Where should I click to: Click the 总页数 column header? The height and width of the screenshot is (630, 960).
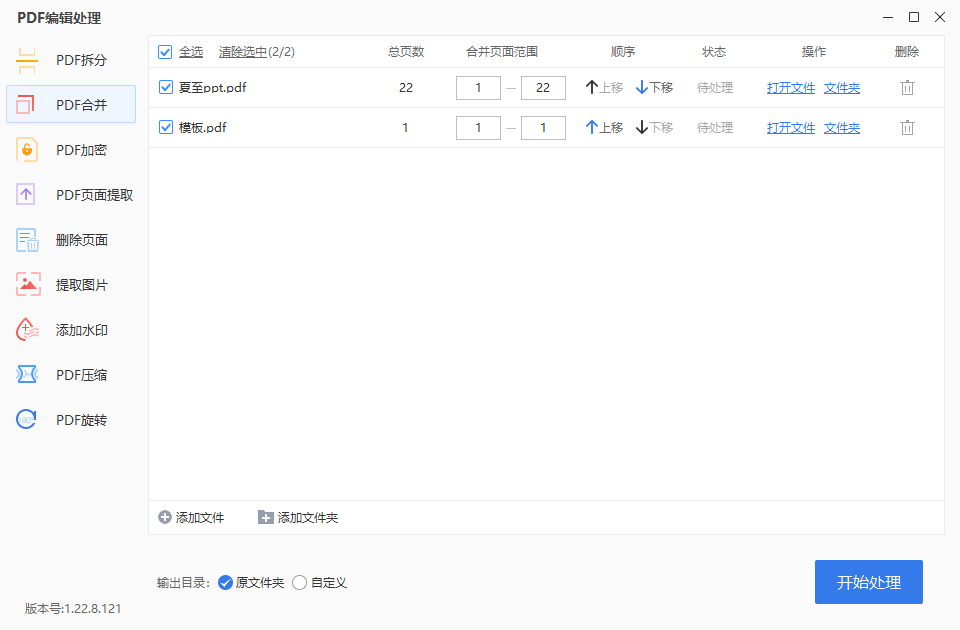406,51
